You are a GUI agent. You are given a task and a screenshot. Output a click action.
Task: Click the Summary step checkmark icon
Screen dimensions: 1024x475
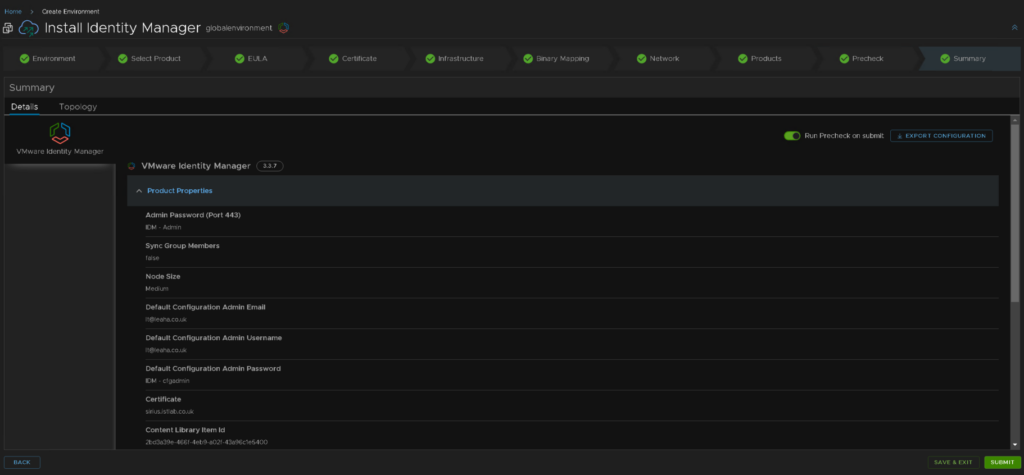coord(945,59)
